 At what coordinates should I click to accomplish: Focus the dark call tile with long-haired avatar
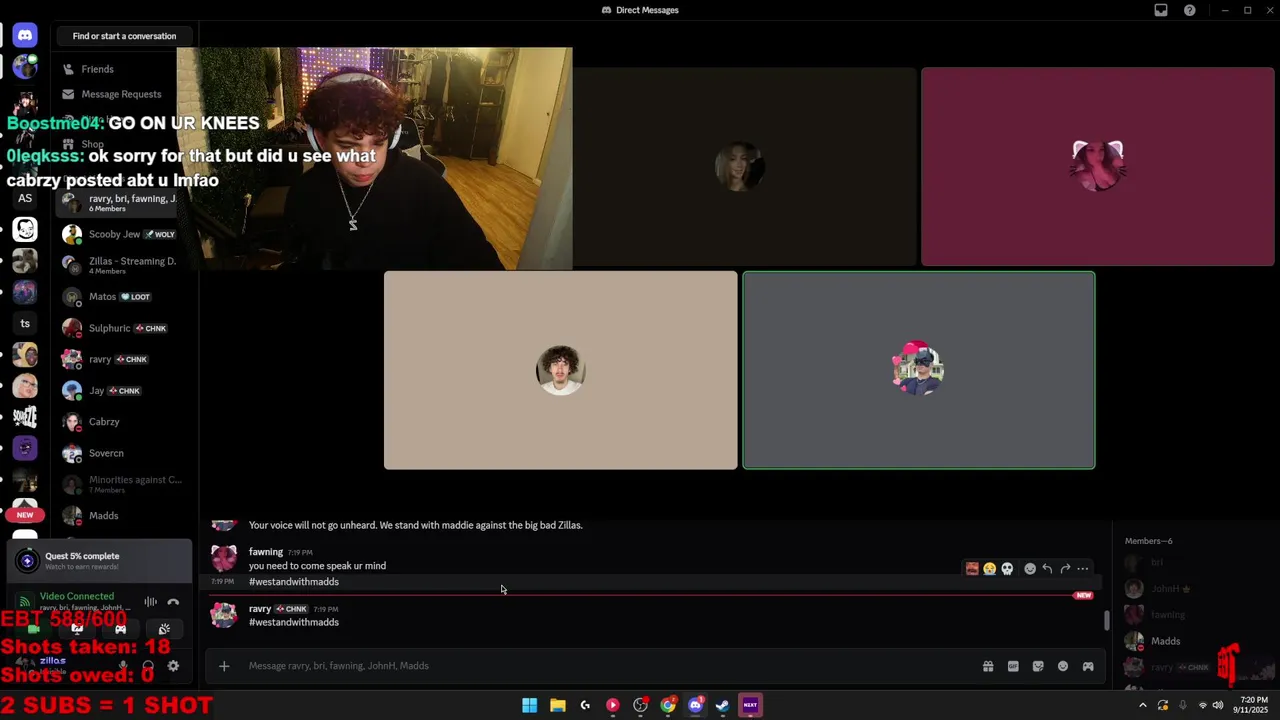pos(739,166)
